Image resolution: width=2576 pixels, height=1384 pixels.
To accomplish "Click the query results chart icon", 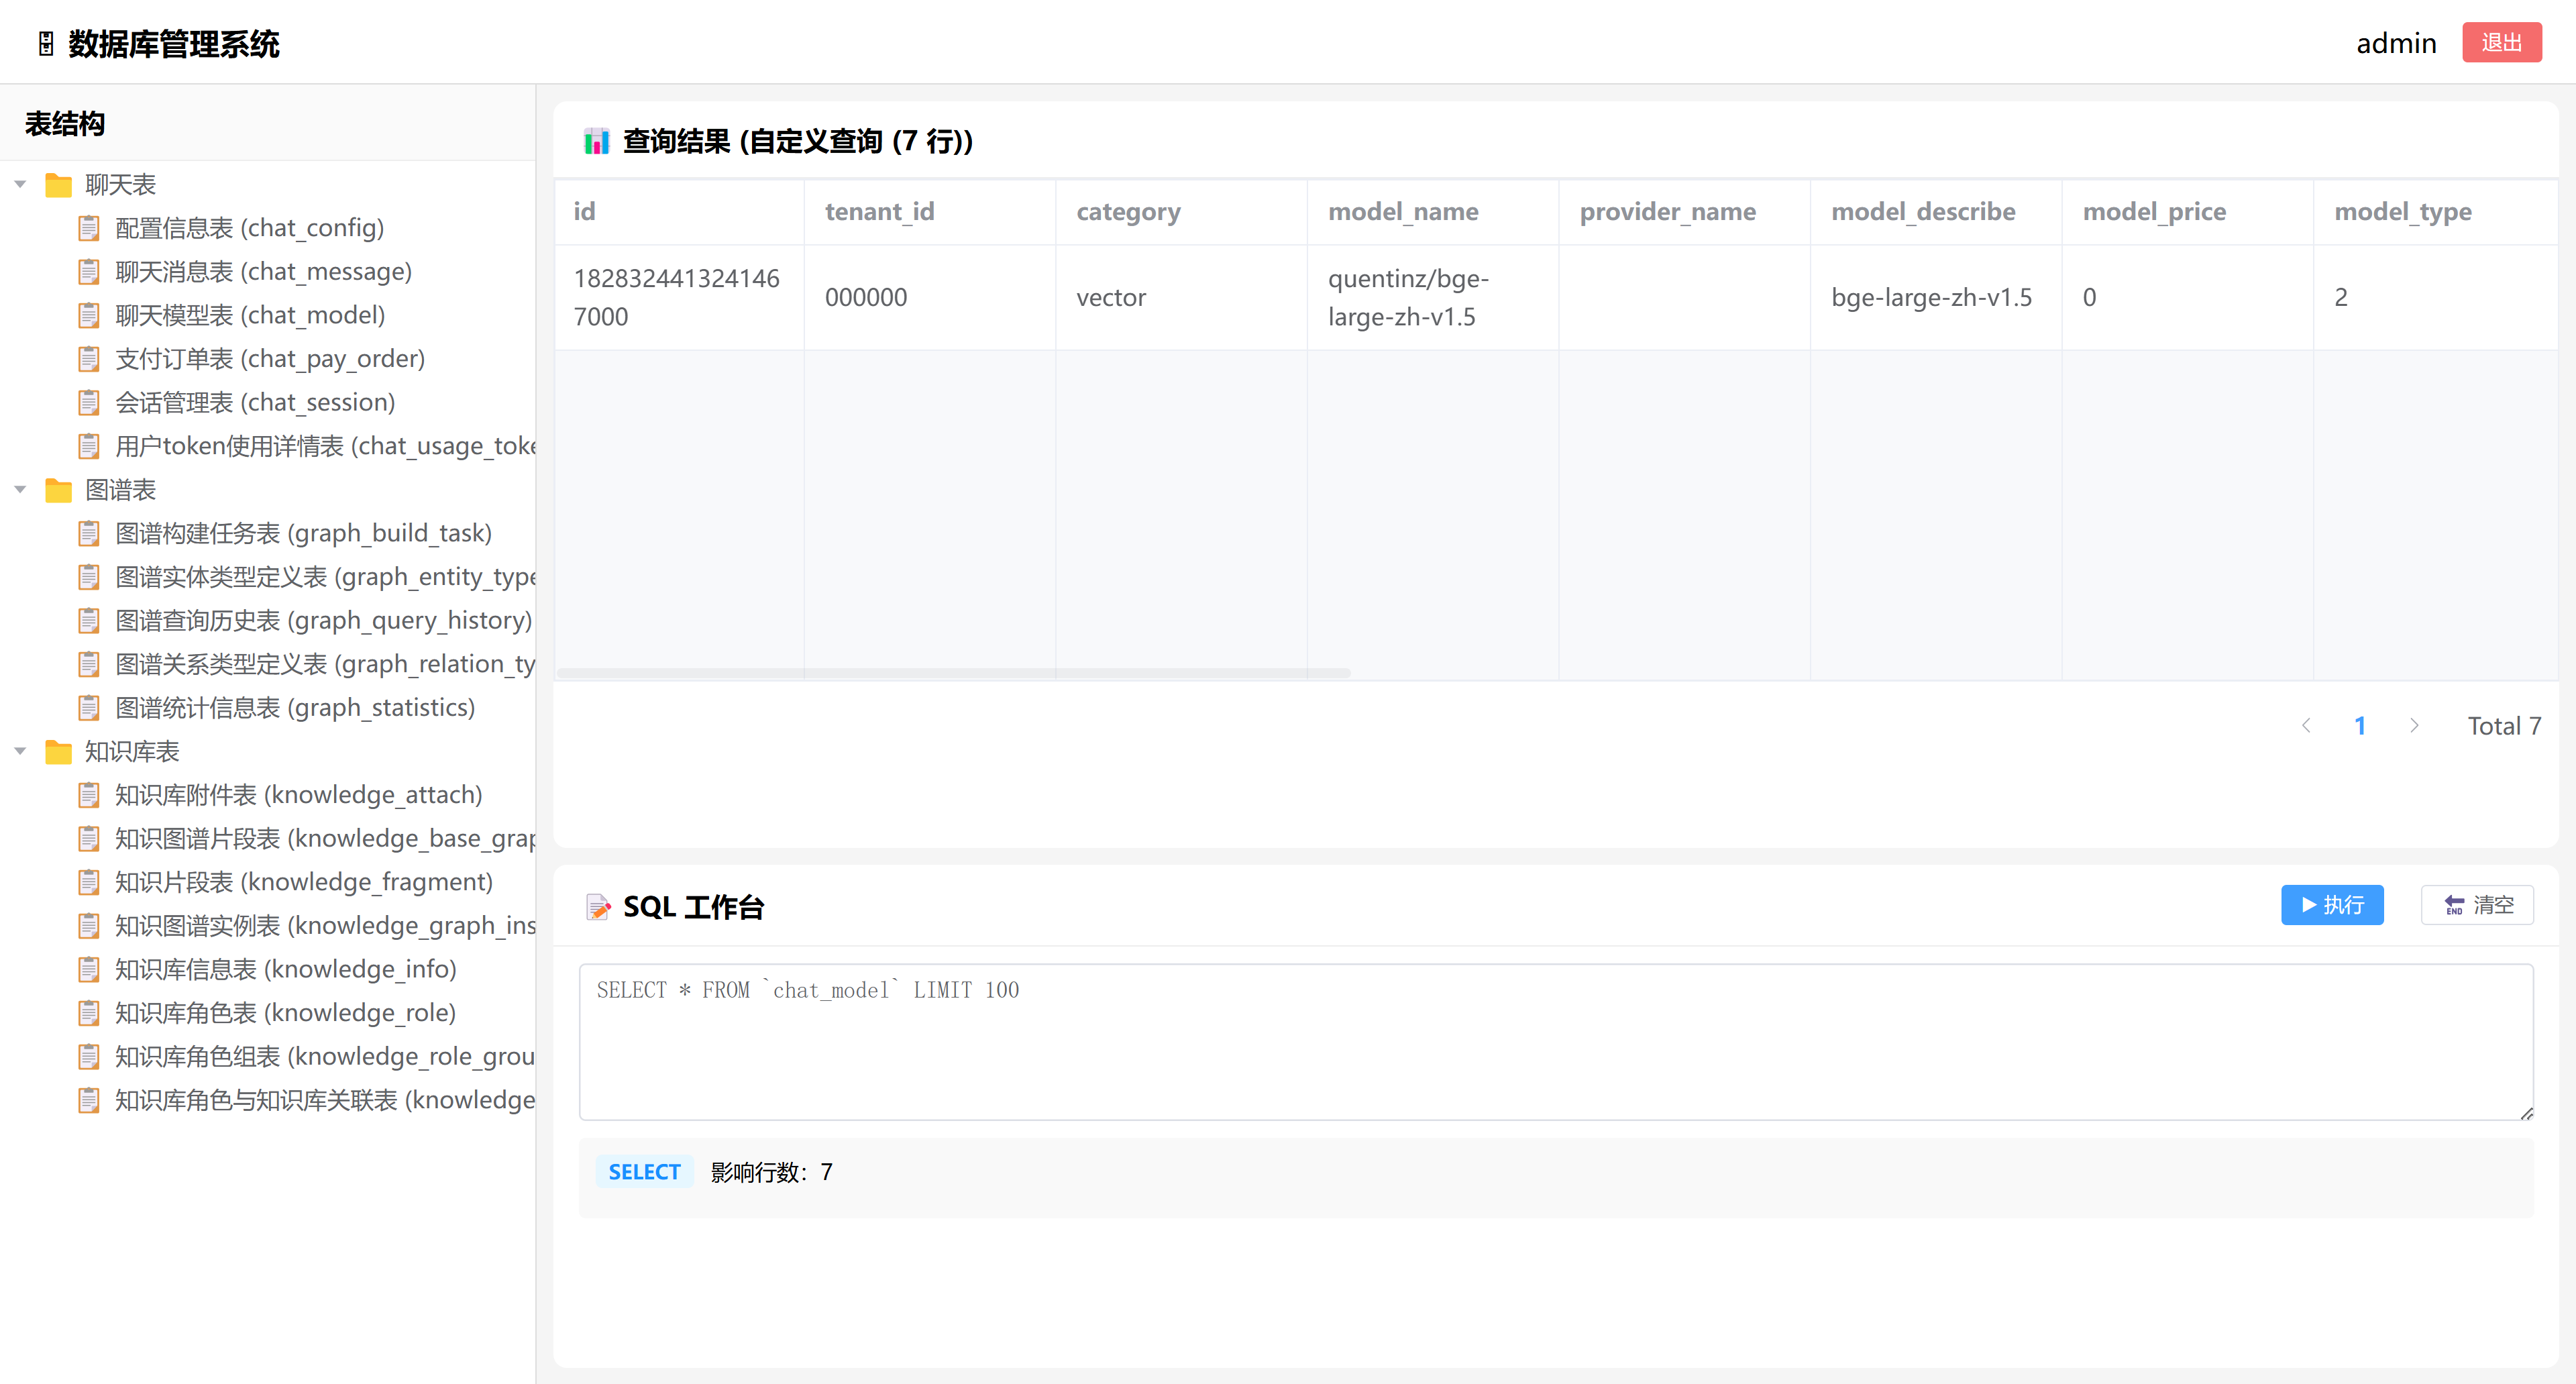I will pyautogui.click(x=597, y=141).
